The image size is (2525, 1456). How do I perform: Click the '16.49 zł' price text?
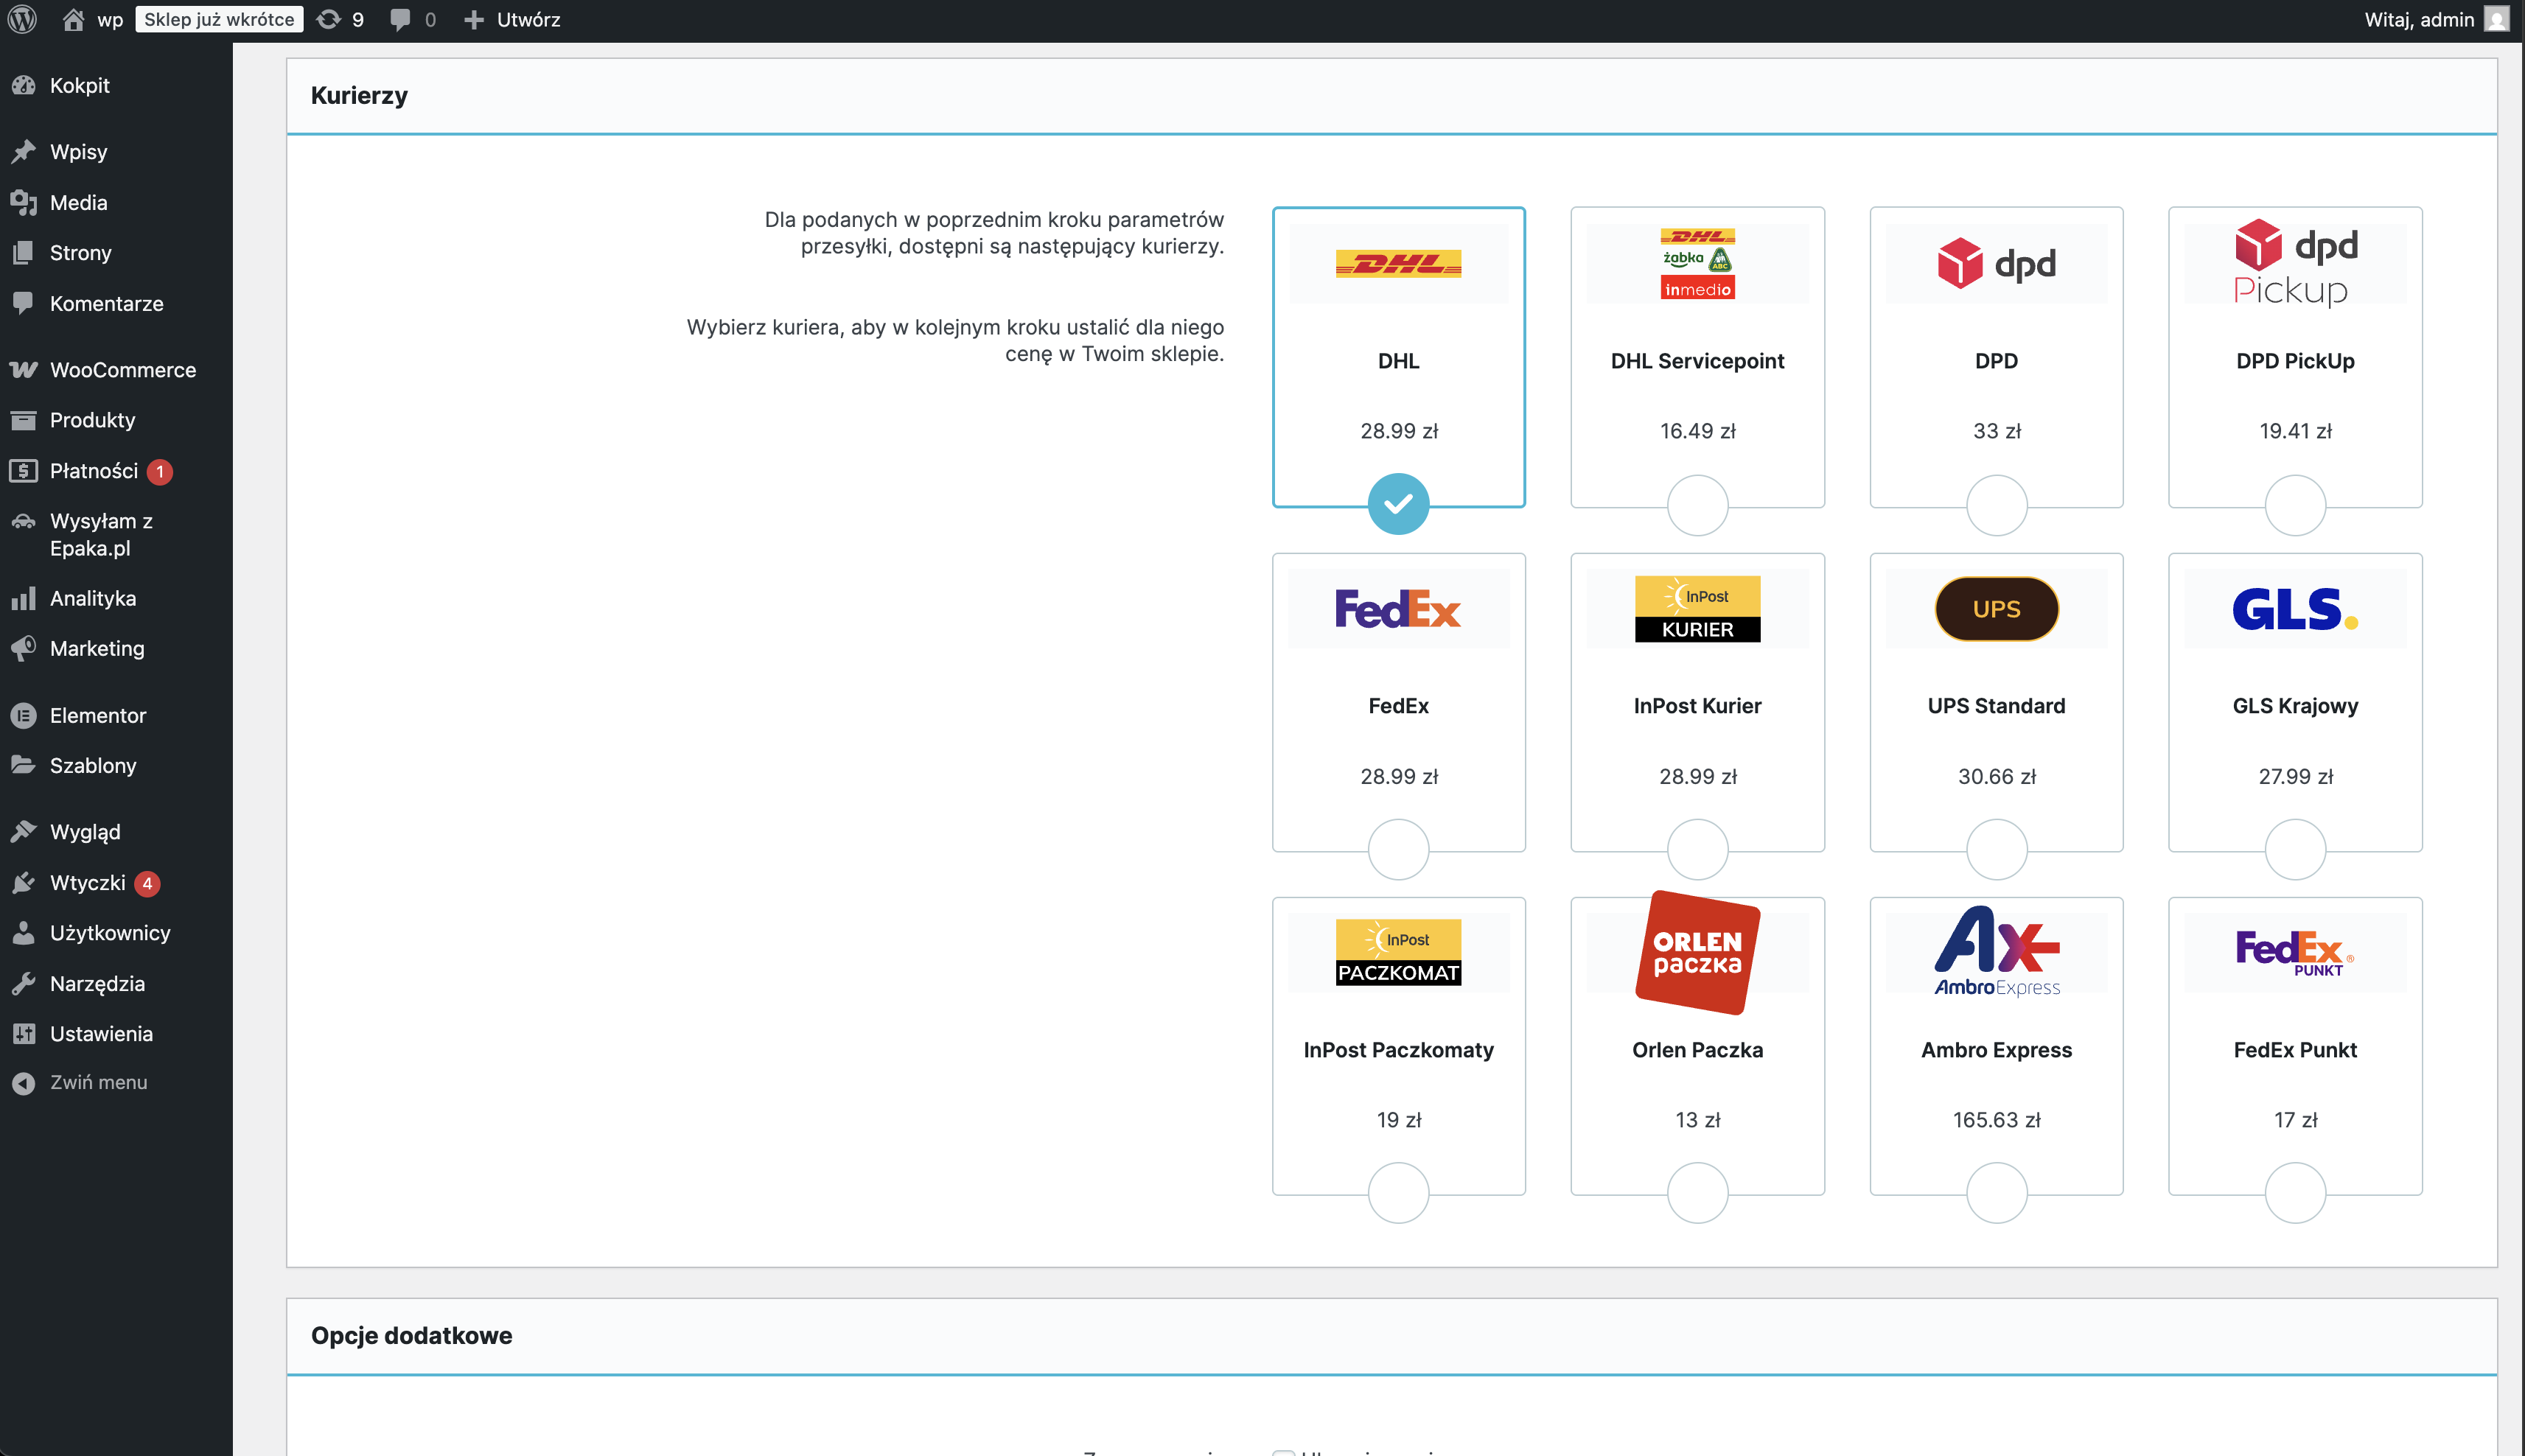point(1697,431)
